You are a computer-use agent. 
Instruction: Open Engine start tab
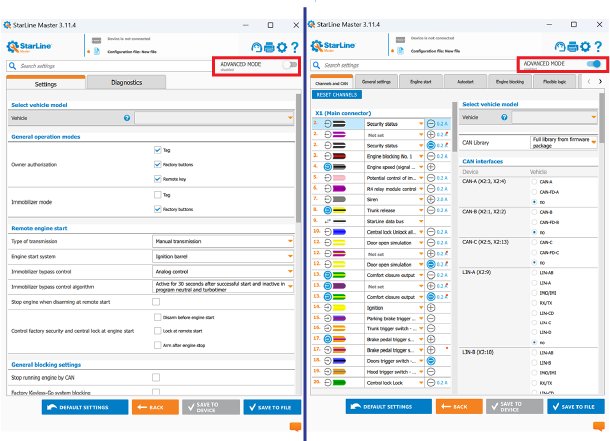421,82
